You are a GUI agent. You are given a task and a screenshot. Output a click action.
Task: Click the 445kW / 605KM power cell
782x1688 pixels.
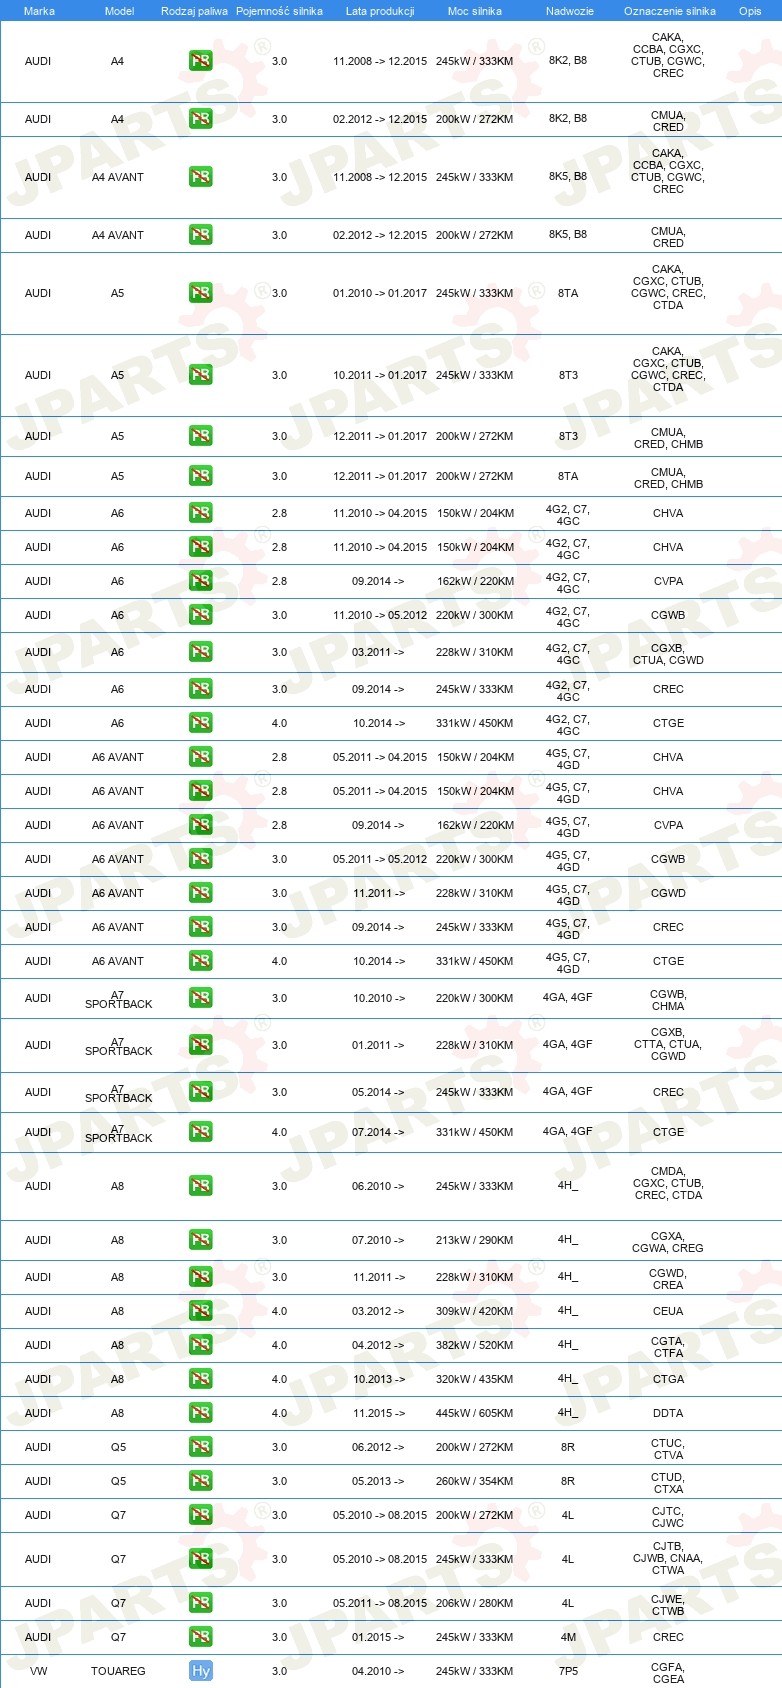pos(475,1412)
